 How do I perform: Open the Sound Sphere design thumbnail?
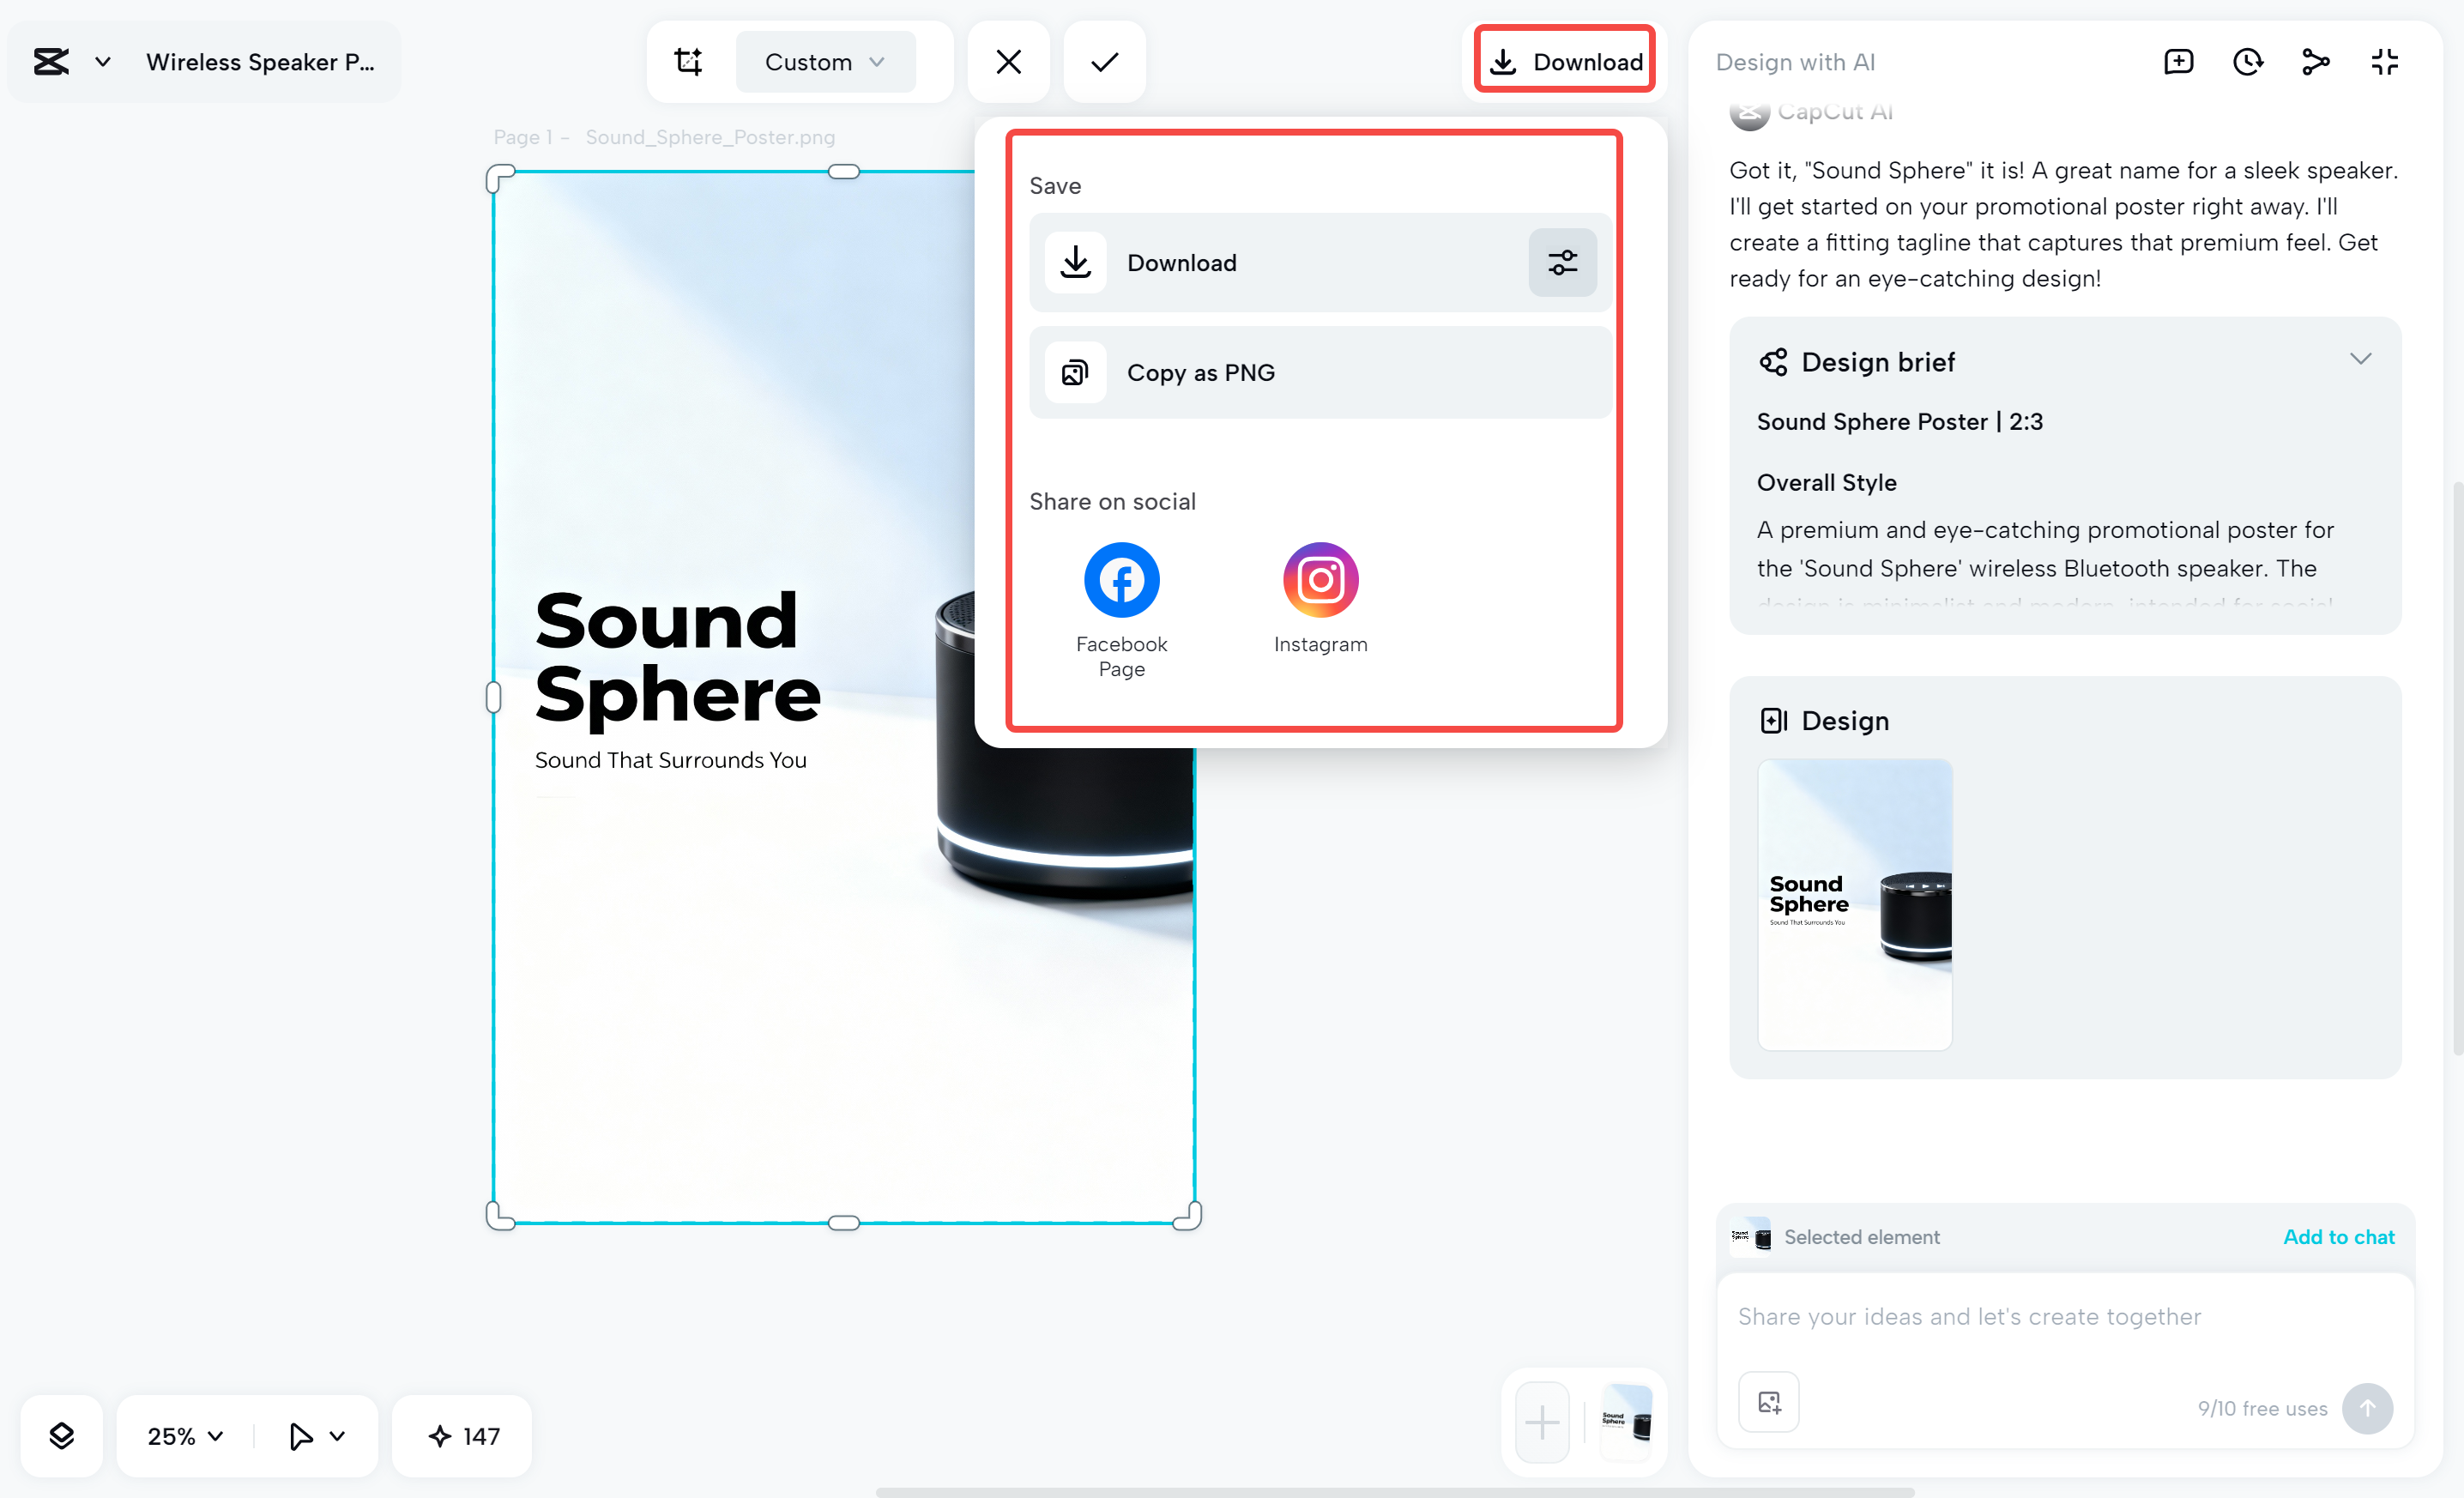click(1854, 904)
